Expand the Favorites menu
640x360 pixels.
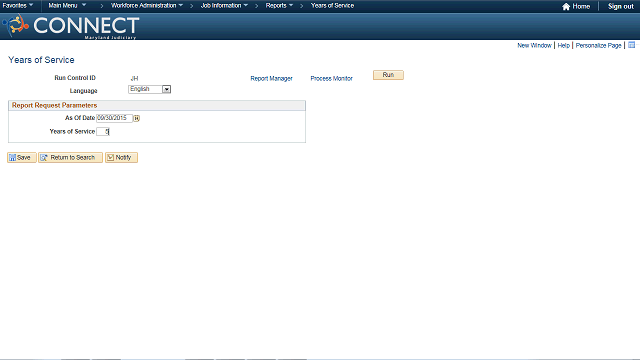click(x=18, y=6)
